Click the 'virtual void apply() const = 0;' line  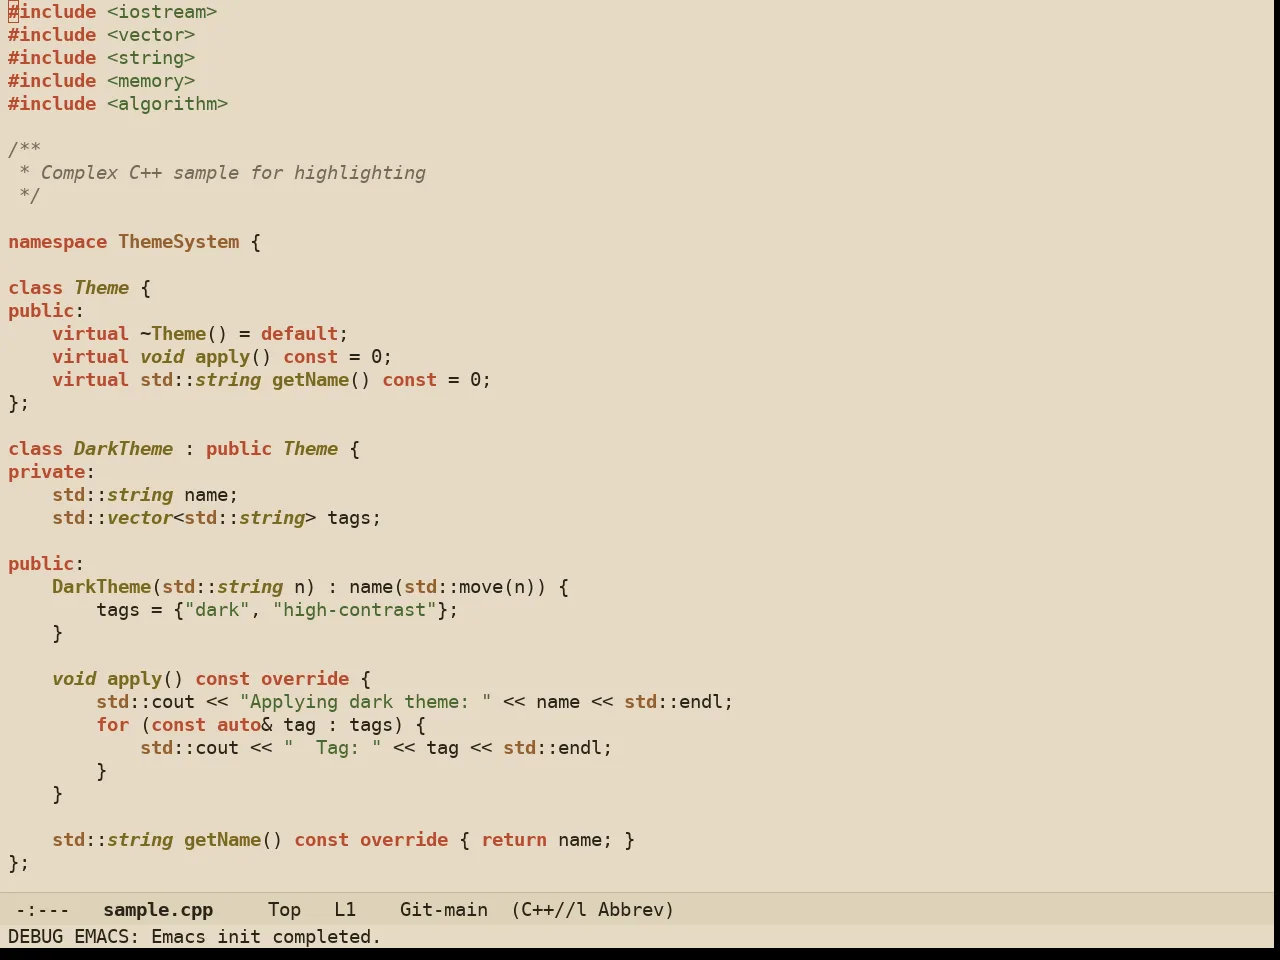point(222,357)
